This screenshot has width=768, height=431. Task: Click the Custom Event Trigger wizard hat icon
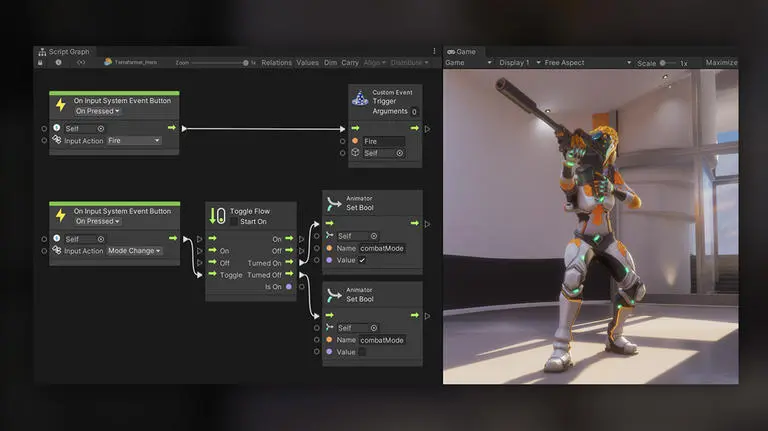point(360,98)
